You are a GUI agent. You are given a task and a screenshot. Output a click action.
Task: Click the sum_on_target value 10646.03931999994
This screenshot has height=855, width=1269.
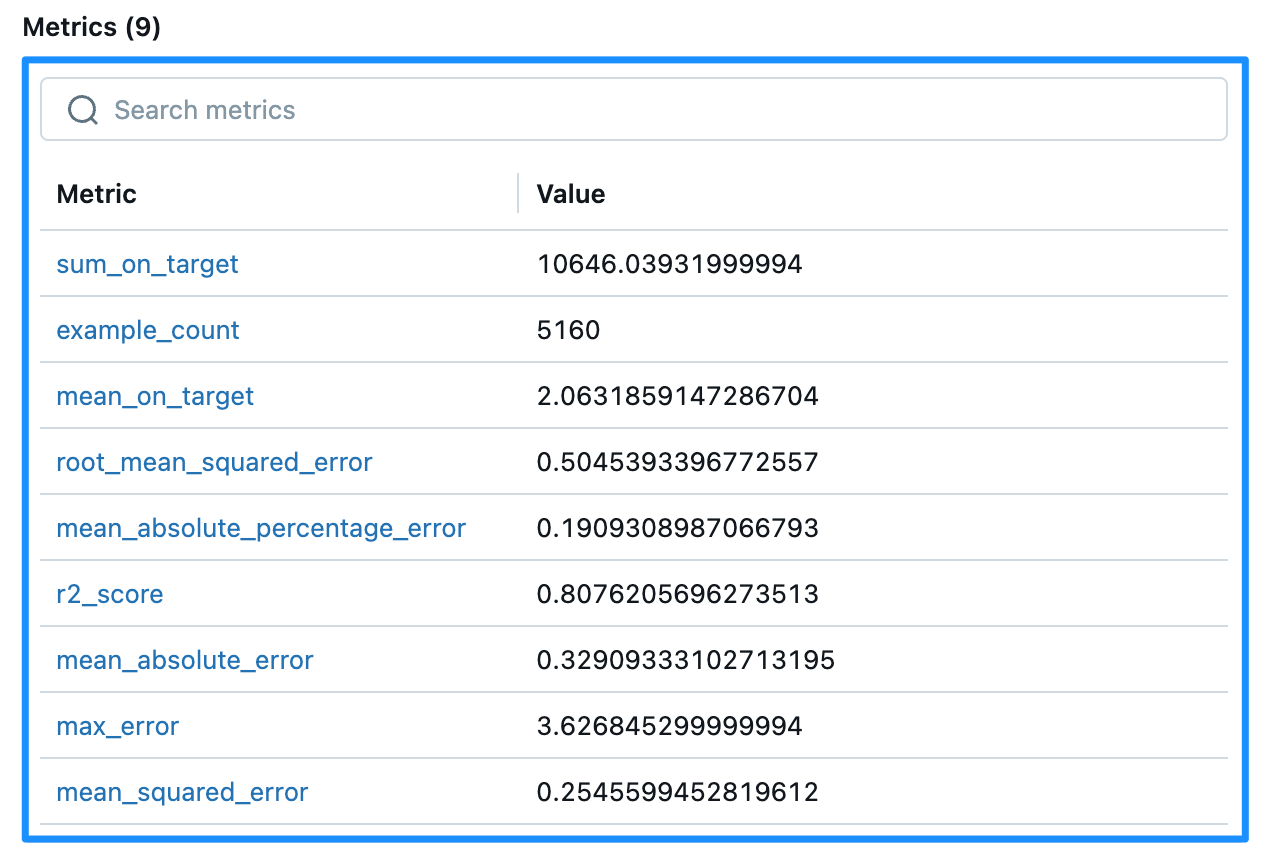click(669, 264)
